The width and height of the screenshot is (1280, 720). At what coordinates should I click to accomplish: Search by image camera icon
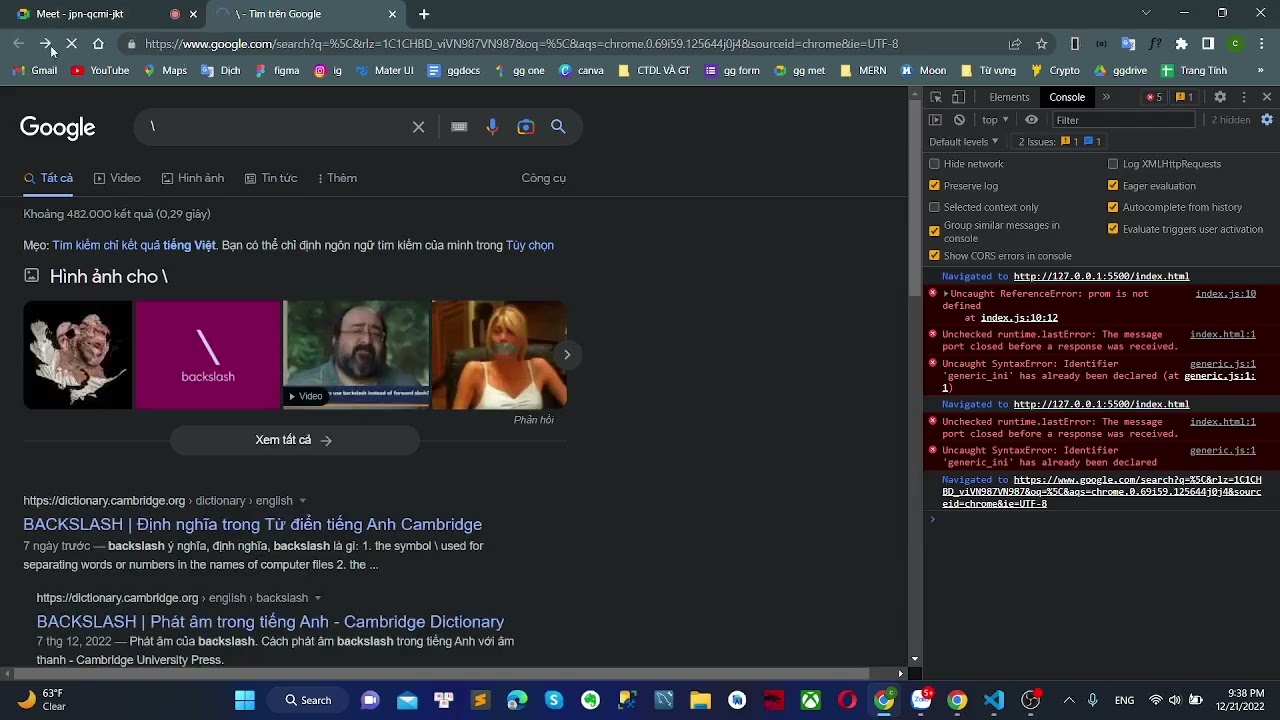[525, 127]
